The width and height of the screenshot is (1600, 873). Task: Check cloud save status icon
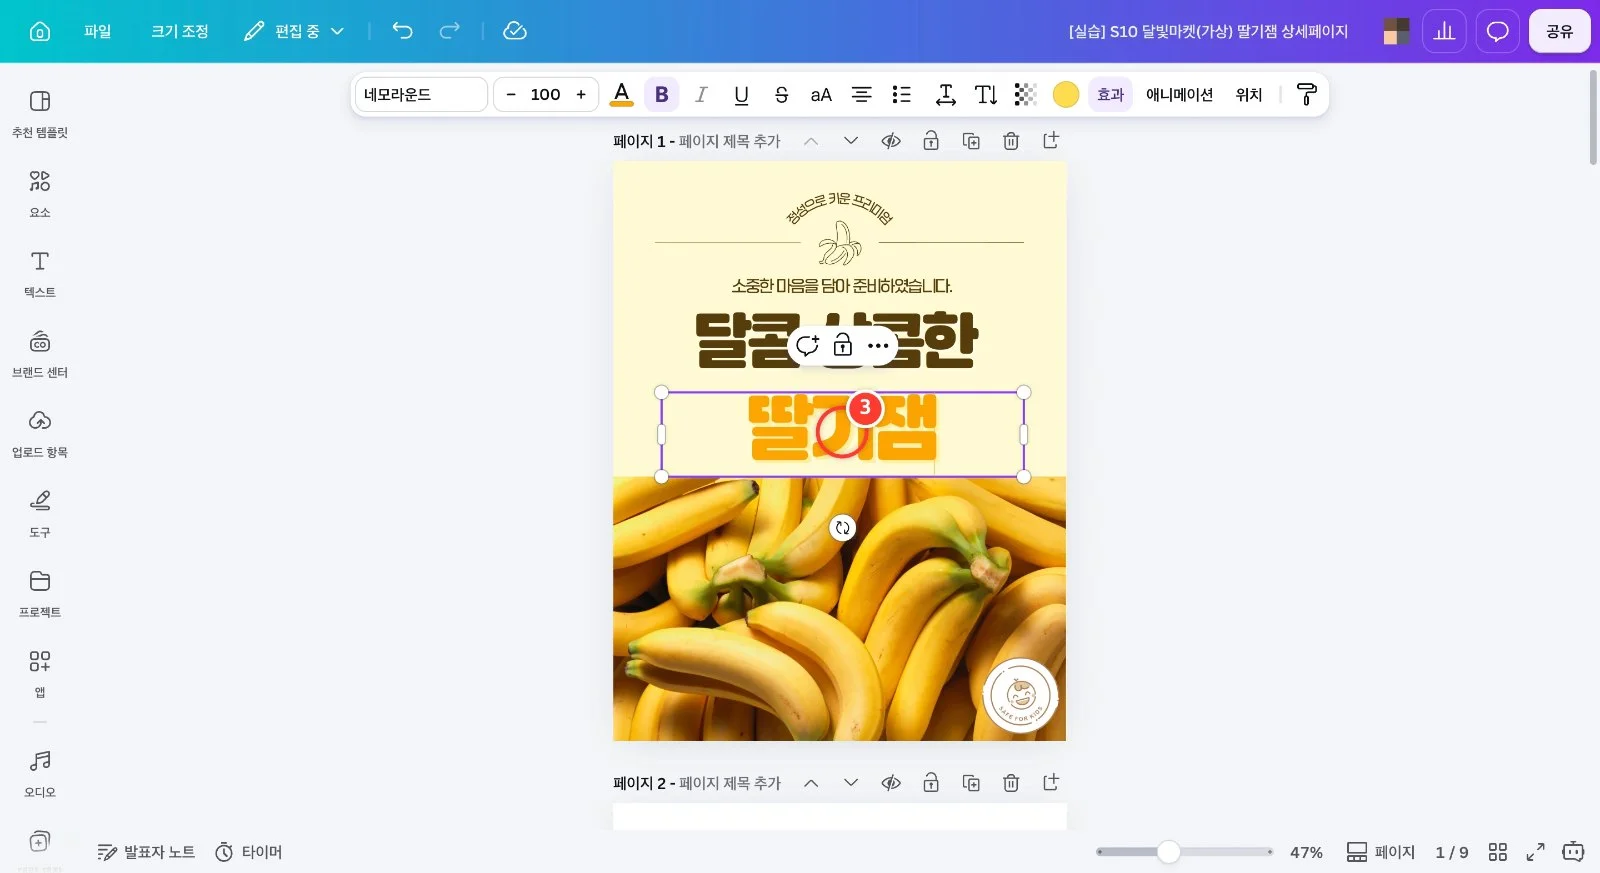point(515,31)
